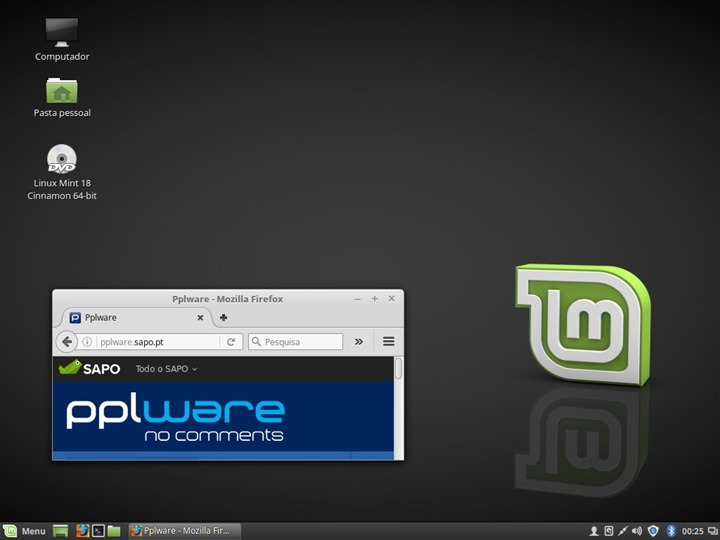Click the search magnifier icon in Pesquisa box
The height and width of the screenshot is (540, 720).
click(x=257, y=342)
